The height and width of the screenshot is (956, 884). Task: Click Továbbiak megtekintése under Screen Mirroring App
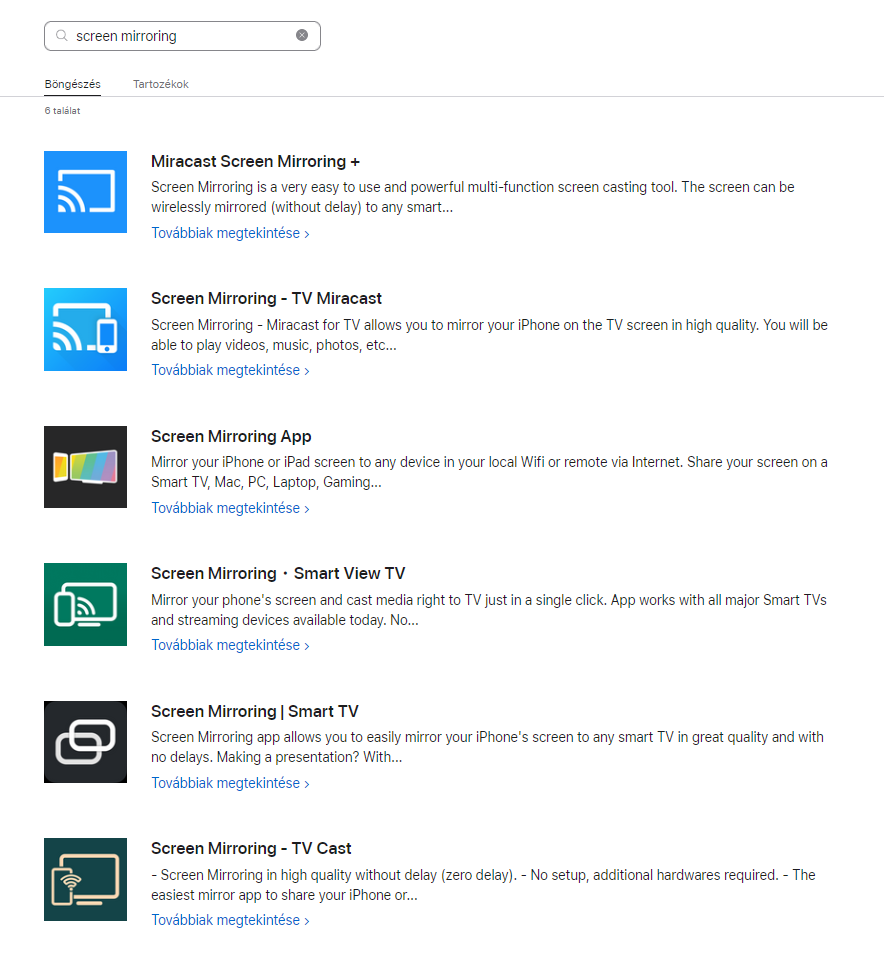coord(230,508)
